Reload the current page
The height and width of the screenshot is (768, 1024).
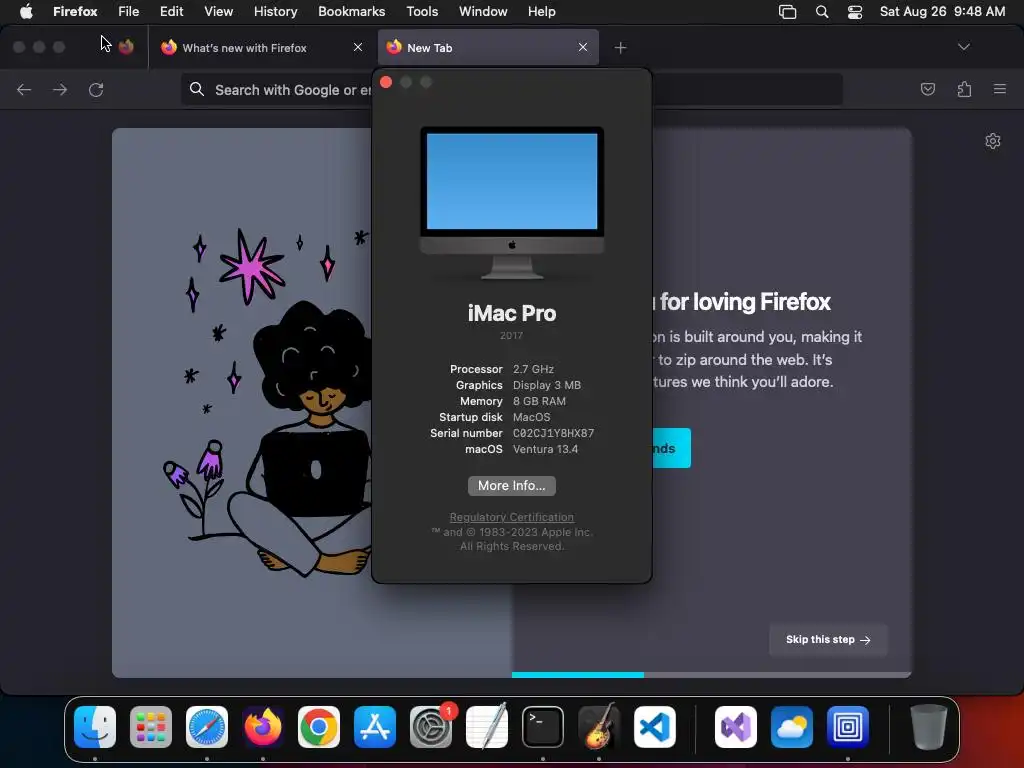point(96,89)
